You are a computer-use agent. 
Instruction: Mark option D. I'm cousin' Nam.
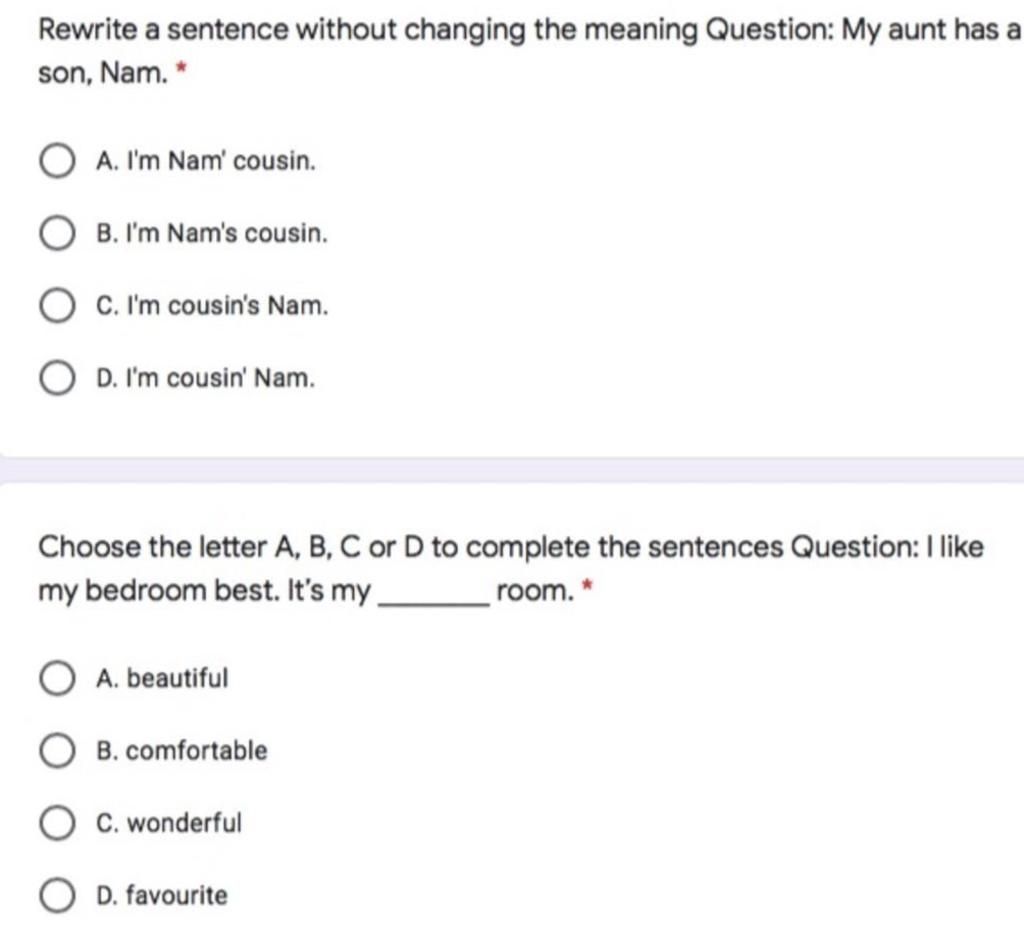57,379
